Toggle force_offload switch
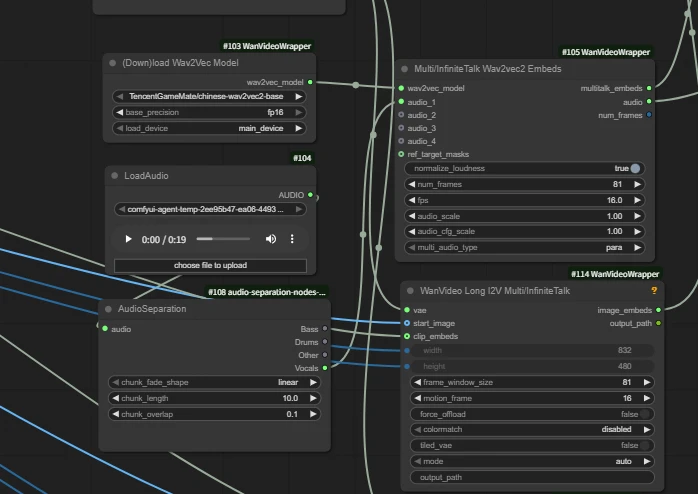The width and height of the screenshot is (698, 494). 646,414
